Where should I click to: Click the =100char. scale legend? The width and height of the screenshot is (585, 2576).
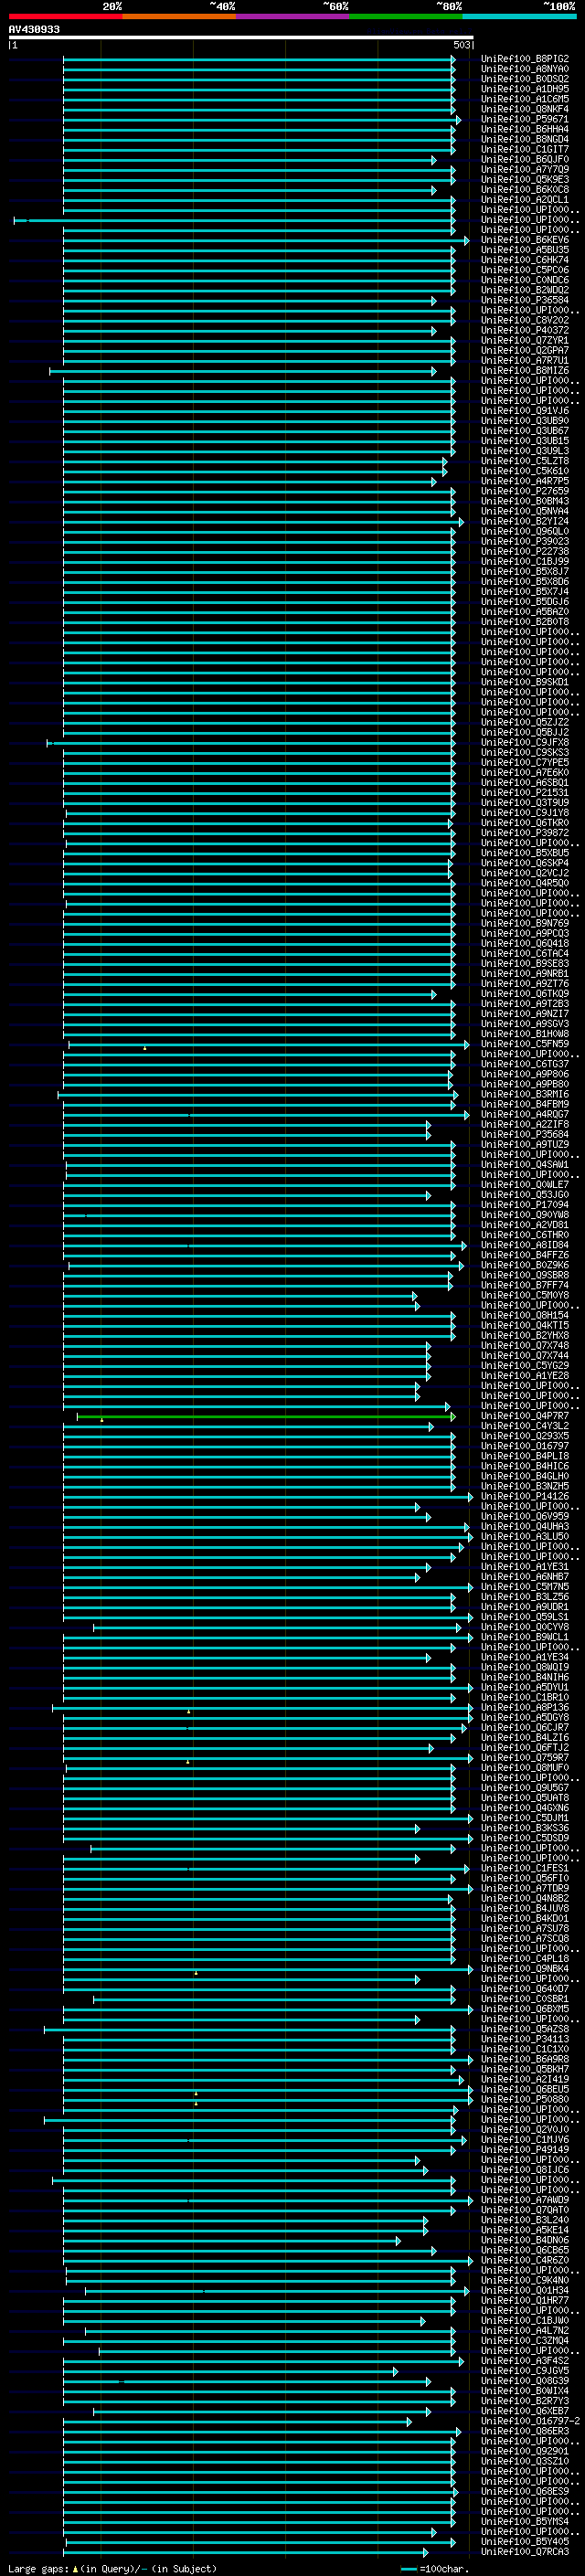[434, 2569]
